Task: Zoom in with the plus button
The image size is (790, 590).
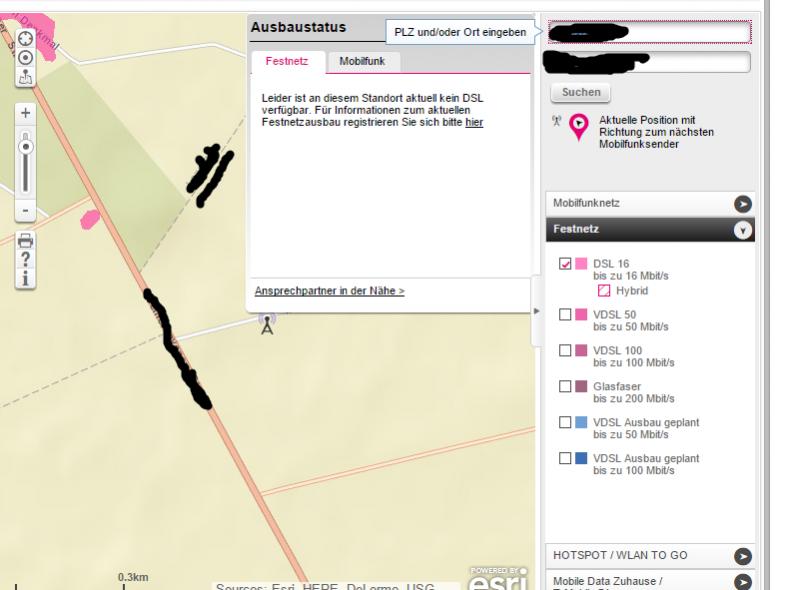Action: 26,113
